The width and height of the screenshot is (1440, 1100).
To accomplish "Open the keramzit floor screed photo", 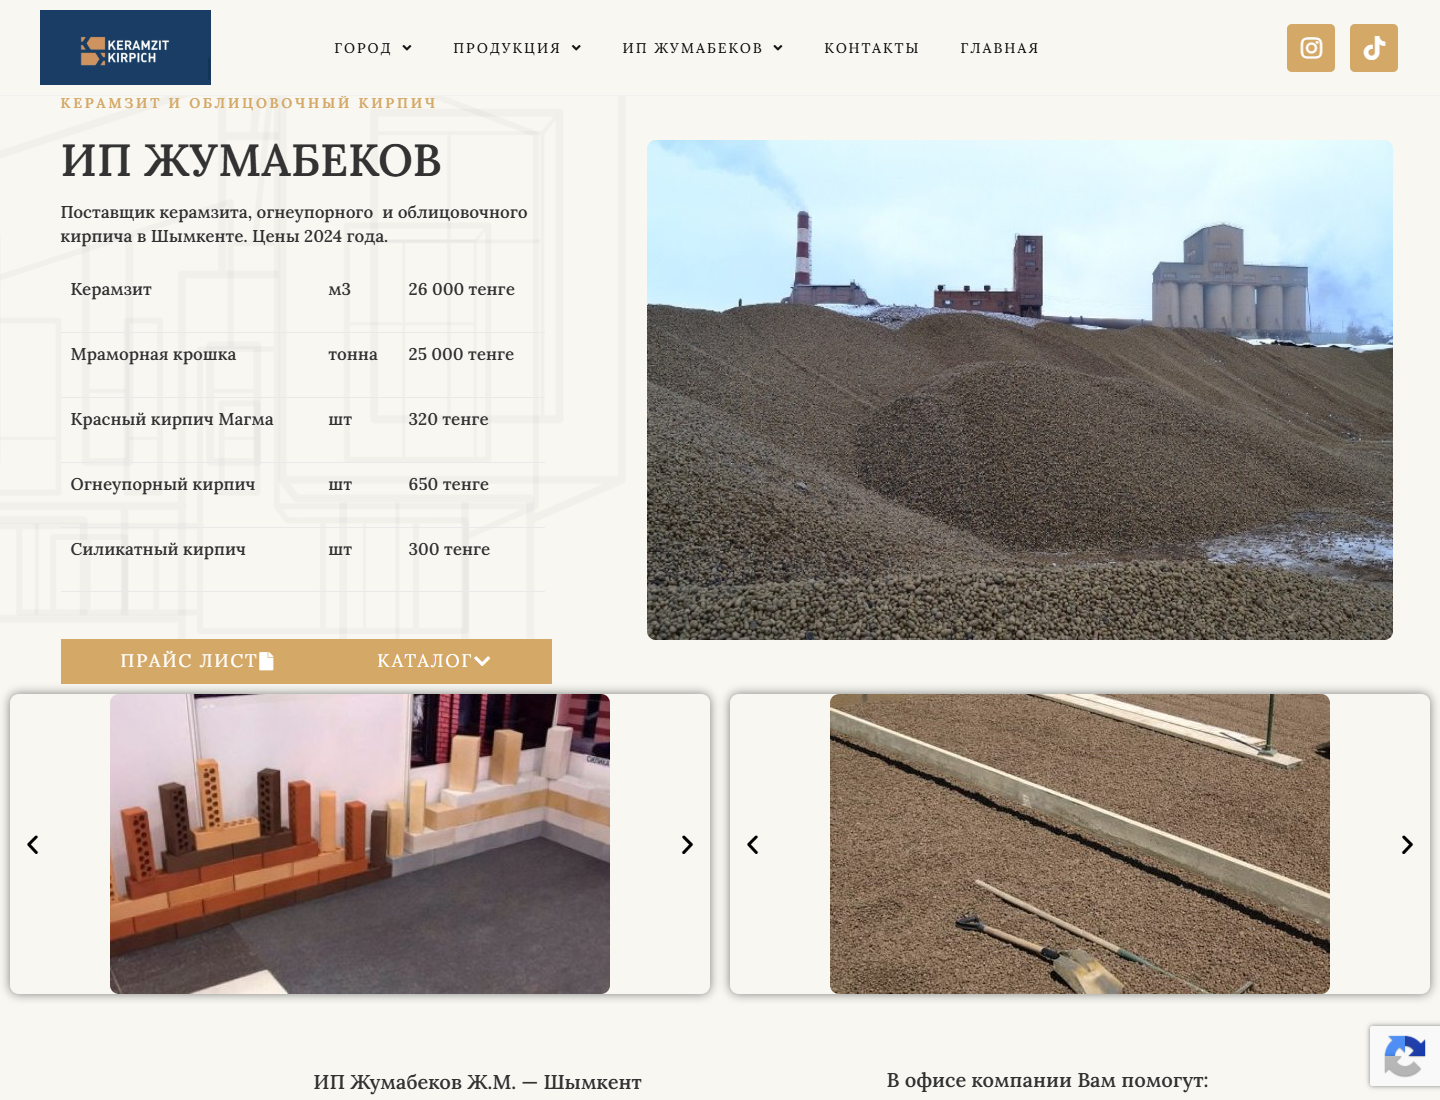I will click(x=1080, y=844).
